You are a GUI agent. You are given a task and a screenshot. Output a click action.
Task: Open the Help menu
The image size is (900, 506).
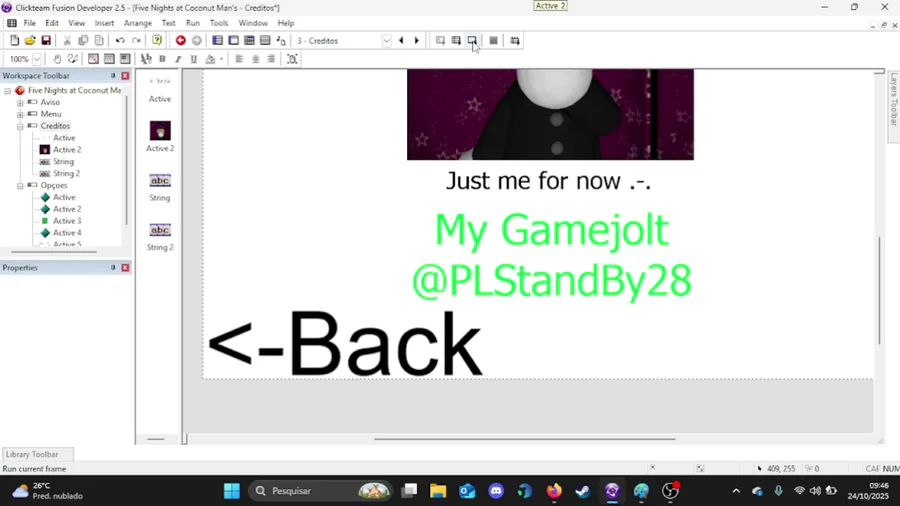point(286,23)
